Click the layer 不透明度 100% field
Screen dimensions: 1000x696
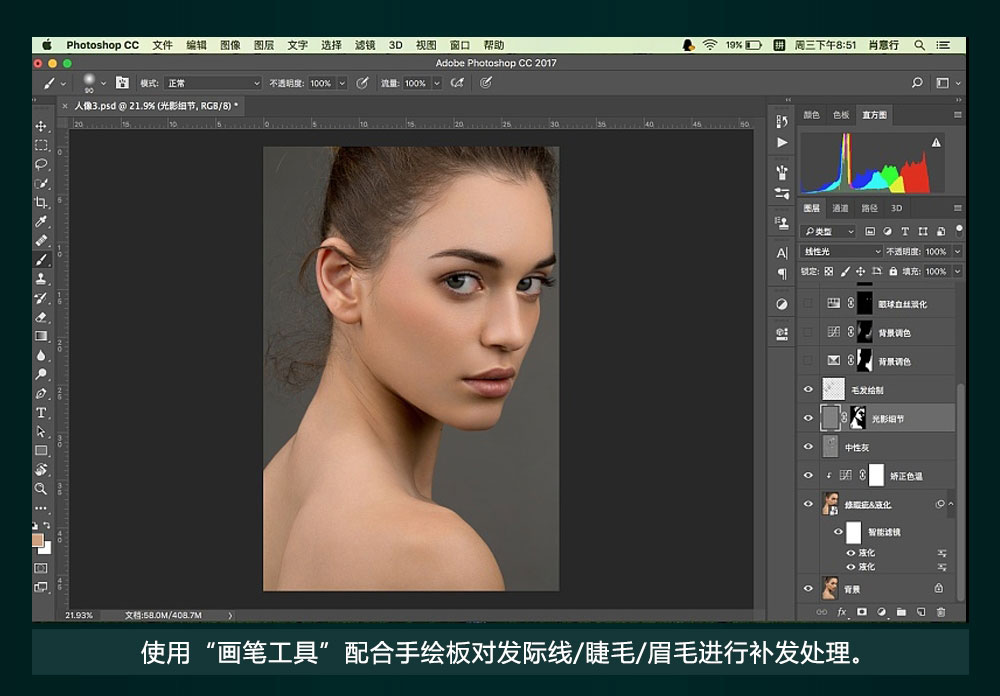(936, 252)
